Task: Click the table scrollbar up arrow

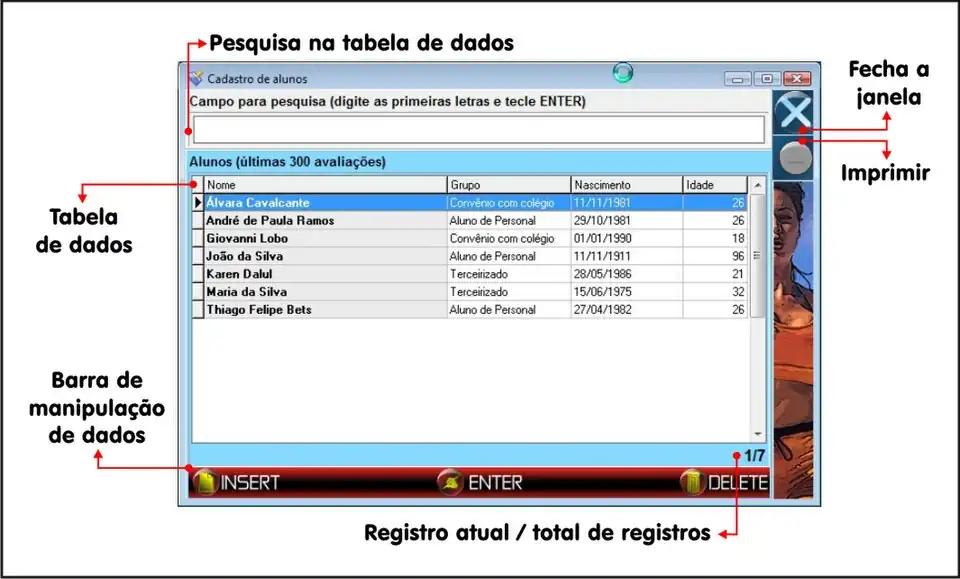Action: 757,185
